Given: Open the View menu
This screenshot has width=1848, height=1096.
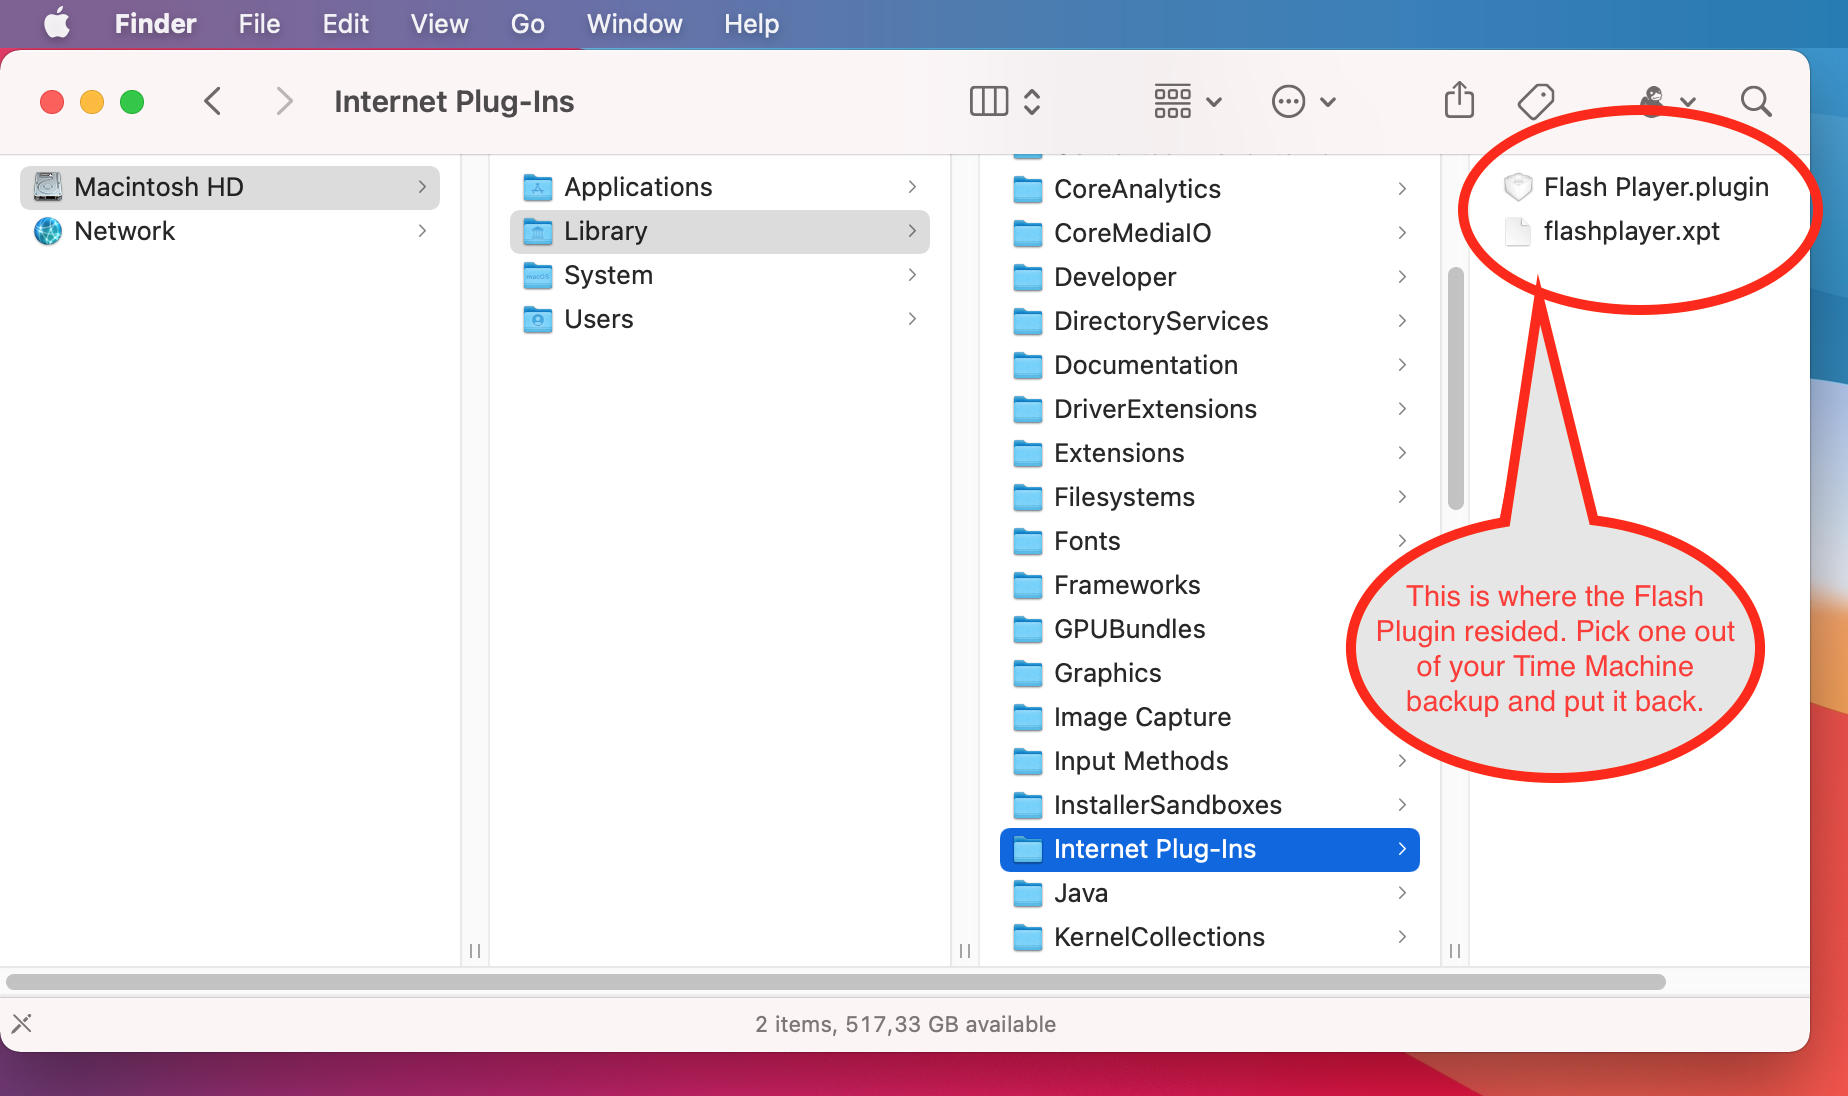Looking at the screenshot, I should coord(439,23).
